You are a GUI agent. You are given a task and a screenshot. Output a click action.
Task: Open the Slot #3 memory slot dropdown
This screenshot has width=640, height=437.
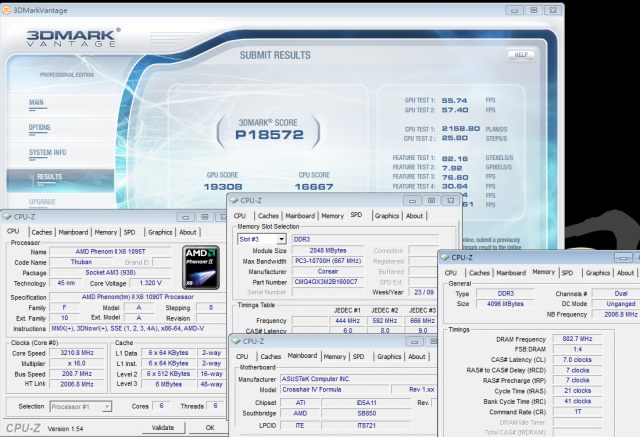[281, 239]
